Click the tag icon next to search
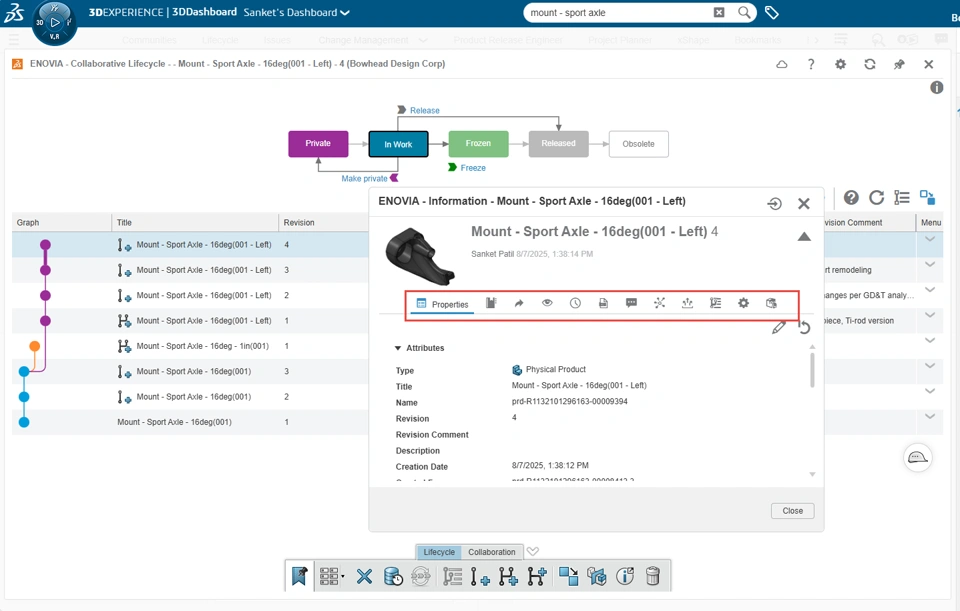Viewport: 960px width, 611px height. pos(771,12)
